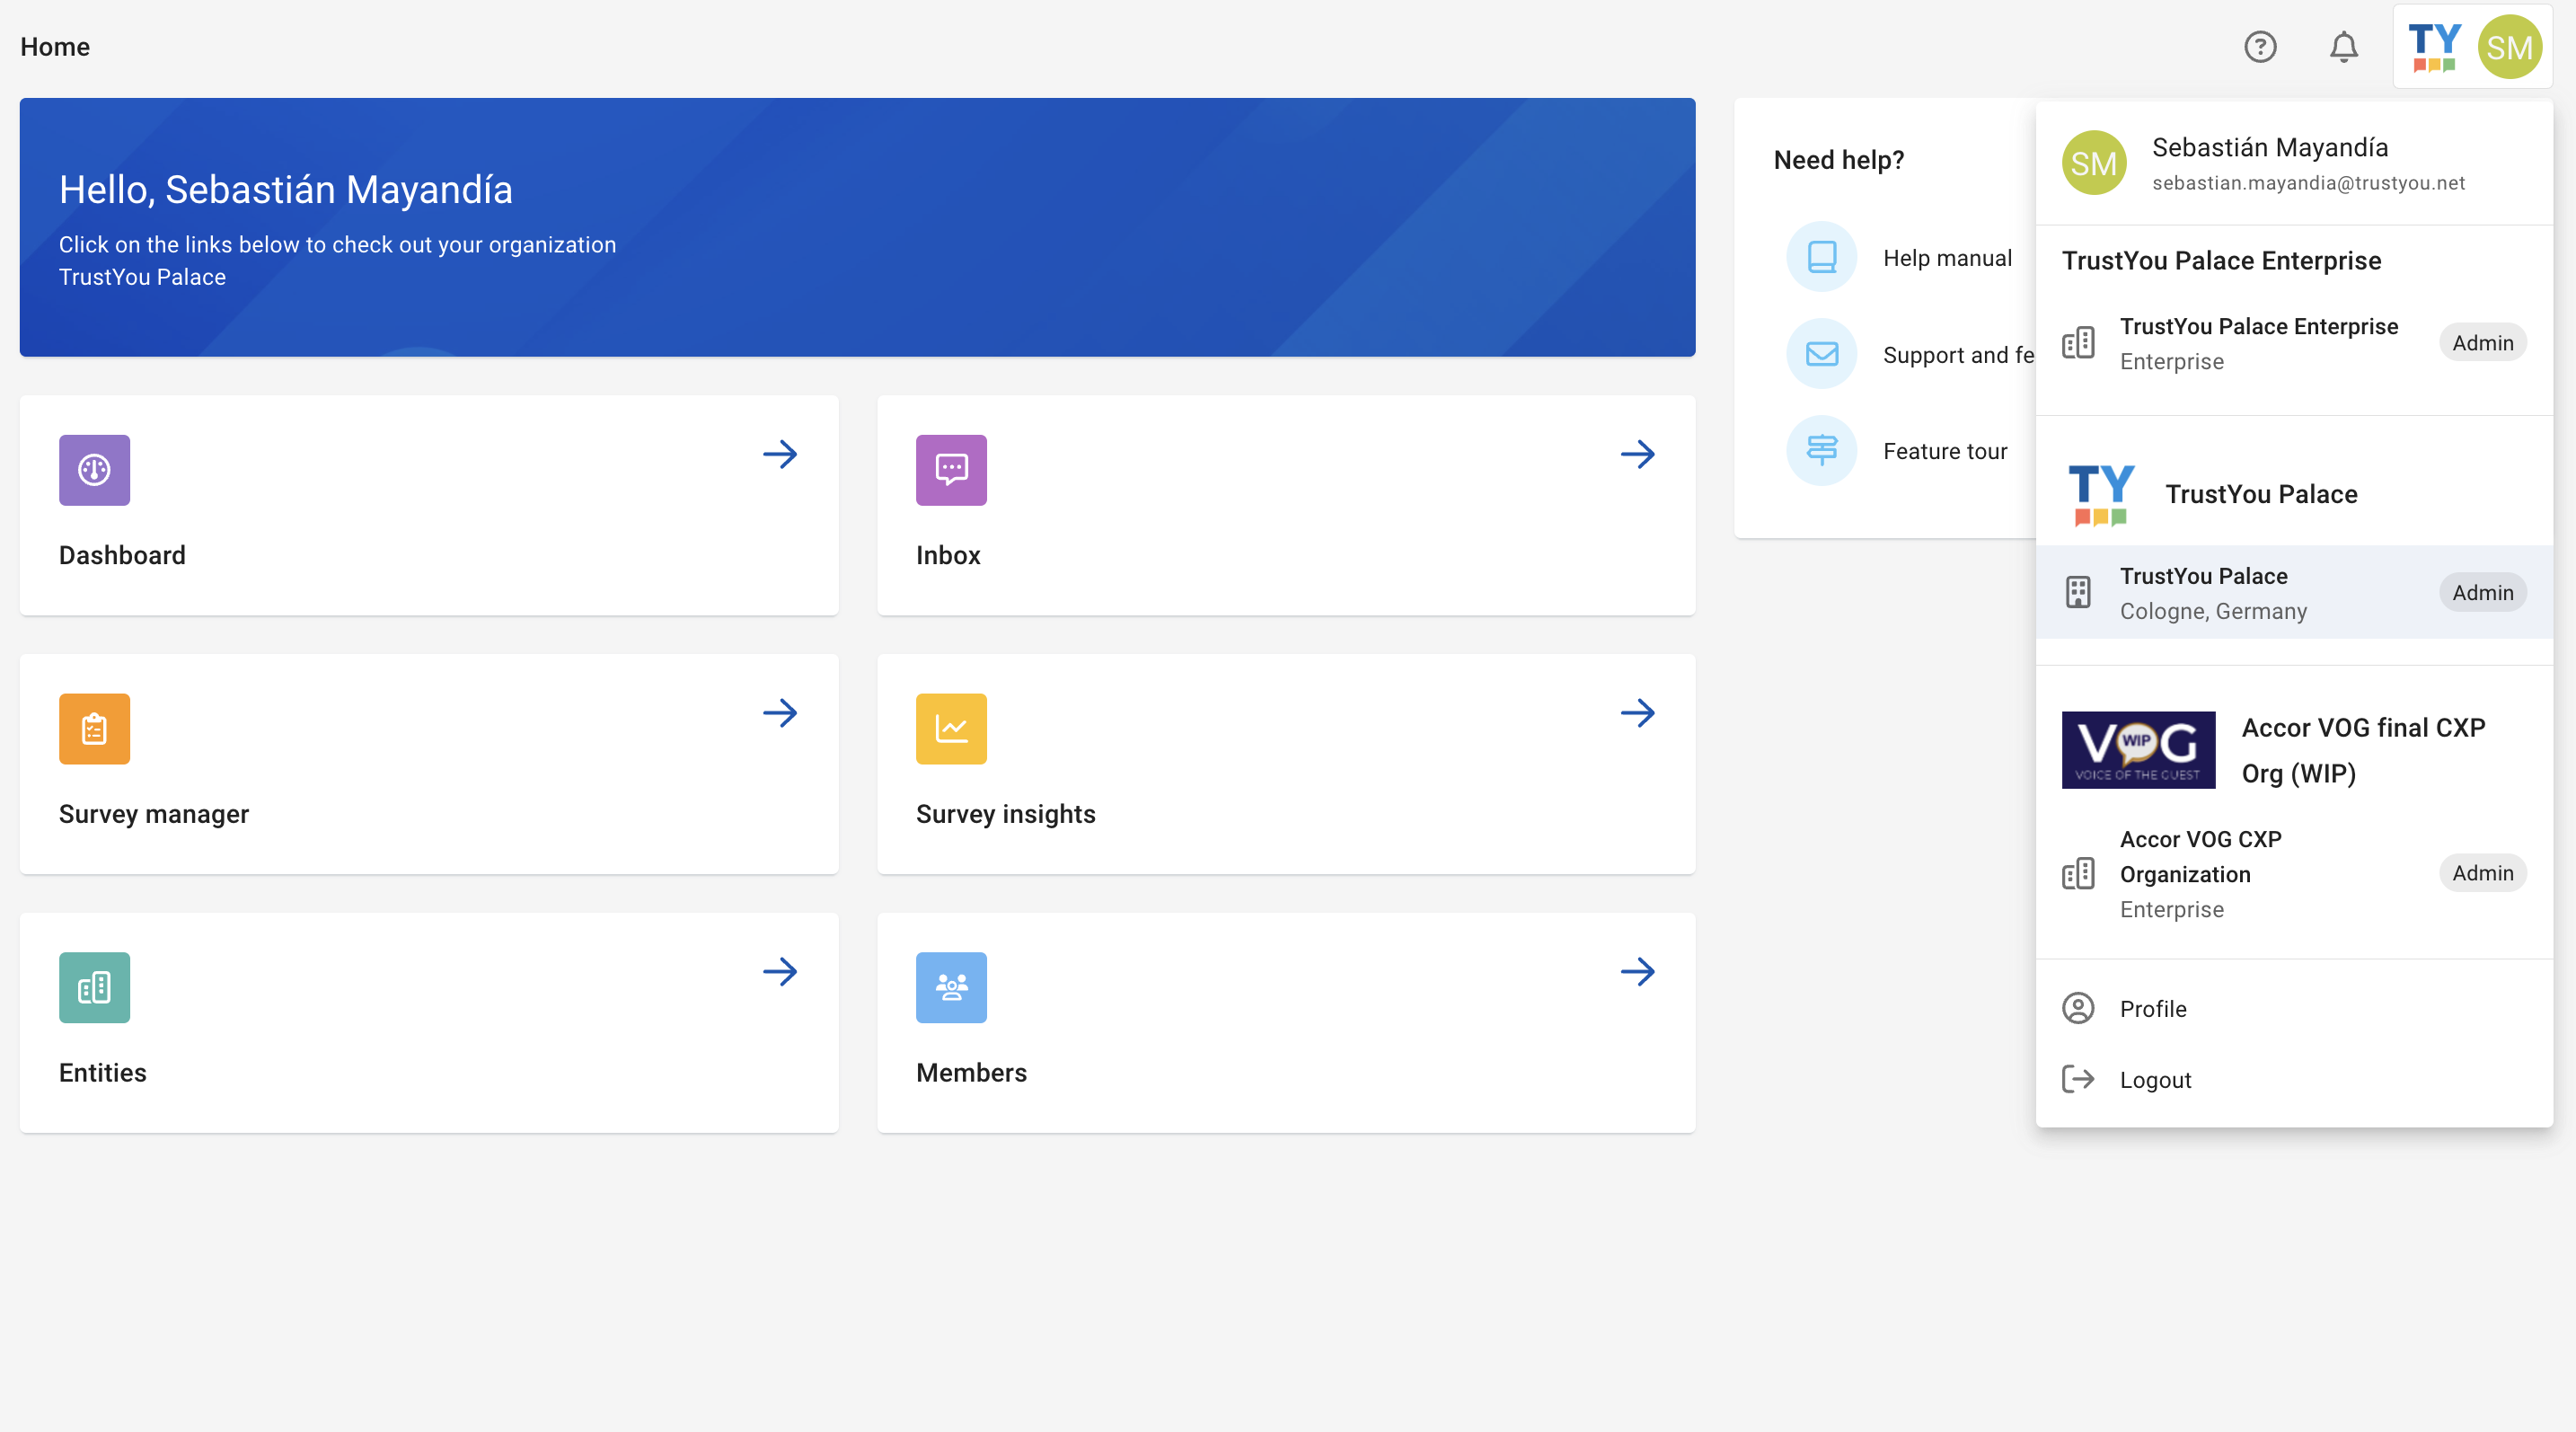Click Hello, Sebastián Mayandía greeting

[286, 190]
